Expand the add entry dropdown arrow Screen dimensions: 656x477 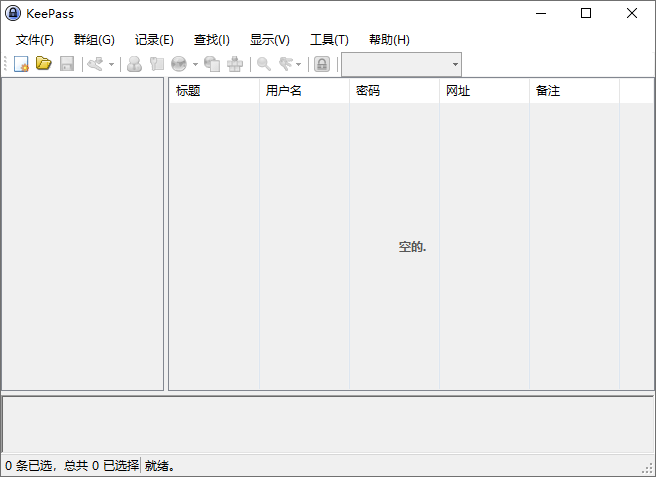point(111,64)
